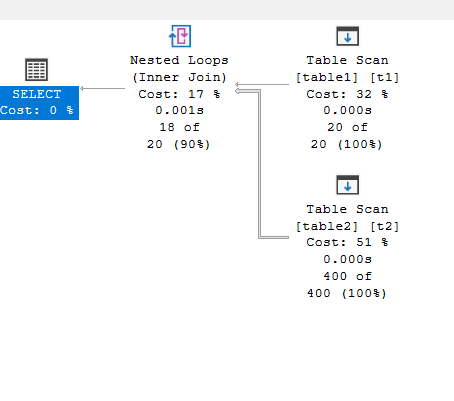454x401 pixels.
Task: Click the Cost 32 % text for table1
Action: pos(347,94)
